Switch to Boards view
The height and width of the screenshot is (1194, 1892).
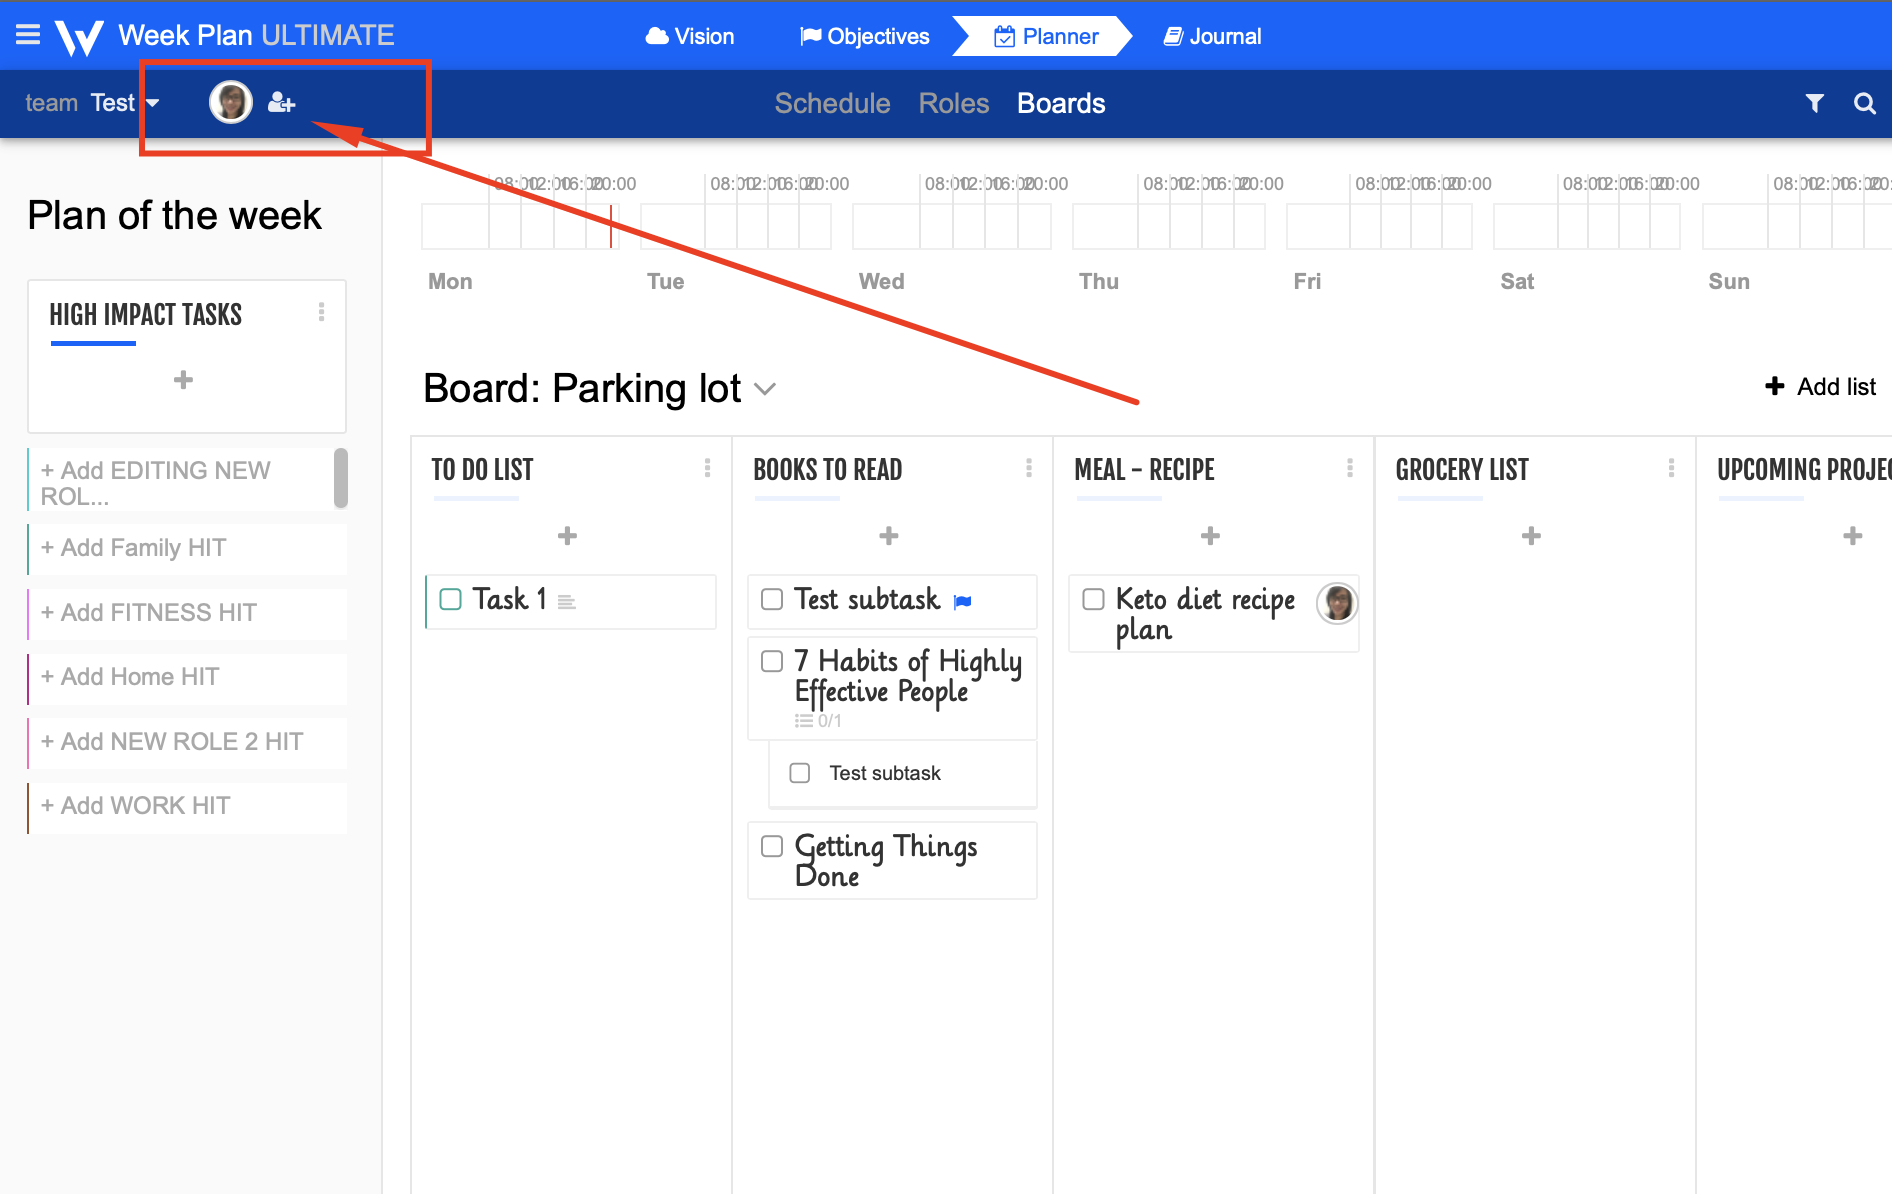tap(1061, 103)
